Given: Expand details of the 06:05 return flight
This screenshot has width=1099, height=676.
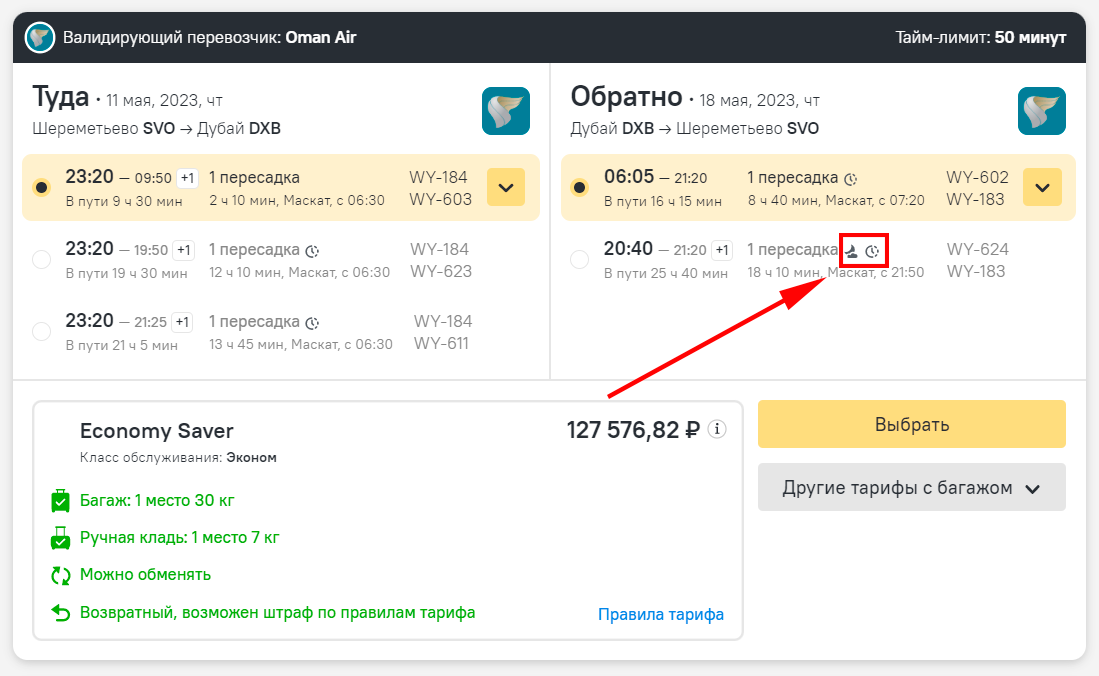Looking at the screenshot, I should [1043, 187].
